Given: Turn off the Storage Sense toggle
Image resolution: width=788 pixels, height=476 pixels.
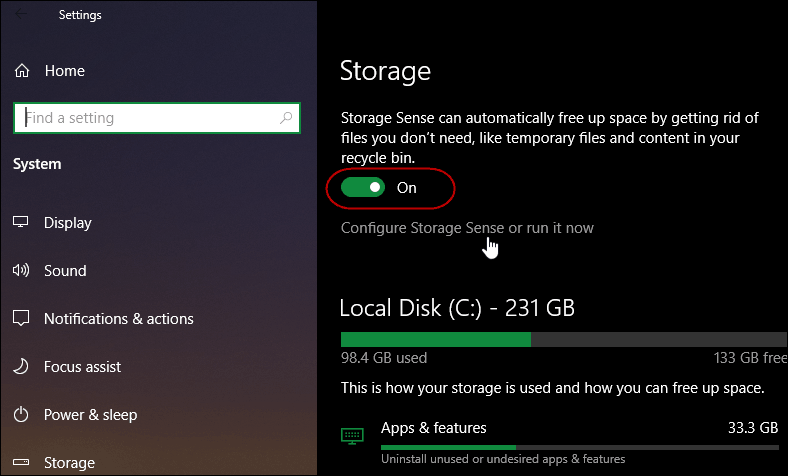Looking at the screenshot, I should [363, 187].
